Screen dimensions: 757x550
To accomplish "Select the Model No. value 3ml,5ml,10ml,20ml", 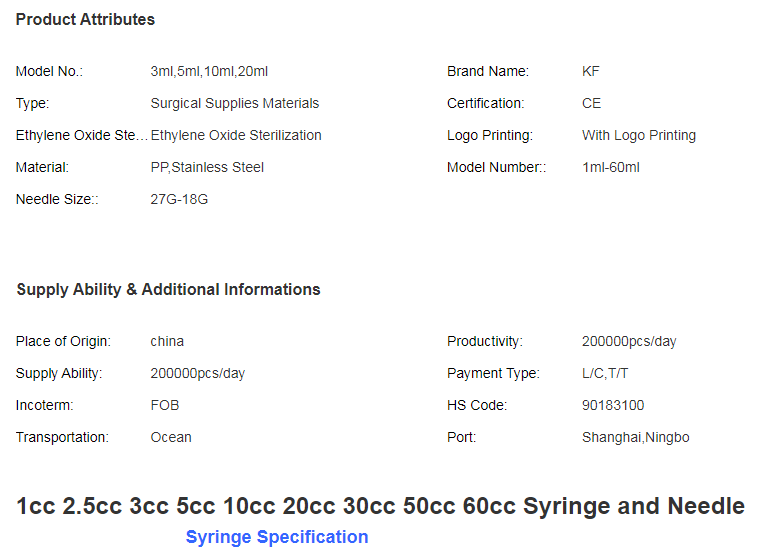I will click(x=209, y=71).
